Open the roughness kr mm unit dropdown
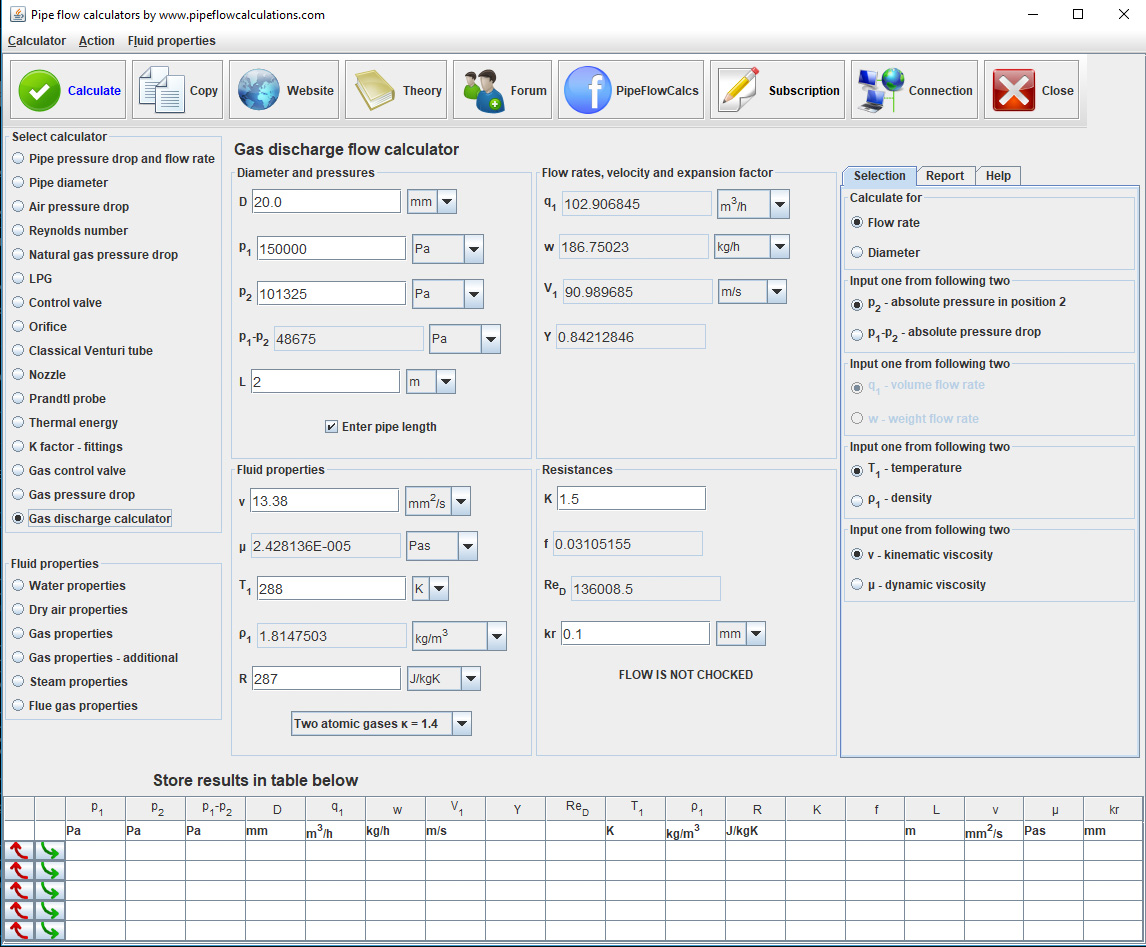1146x947 pixels. [x=756, y=634]
